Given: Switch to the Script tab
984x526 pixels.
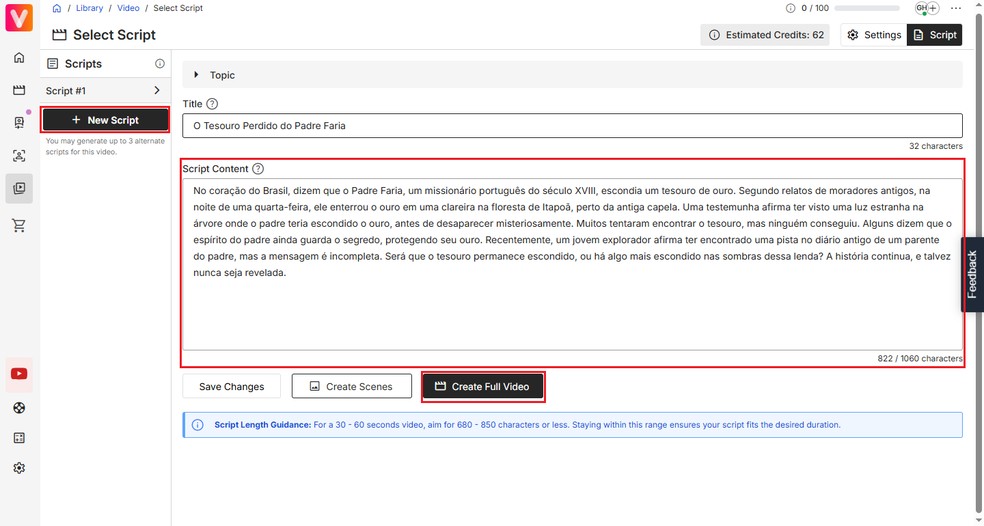Looking at the screenshot, I should click(x=934, y=35).
